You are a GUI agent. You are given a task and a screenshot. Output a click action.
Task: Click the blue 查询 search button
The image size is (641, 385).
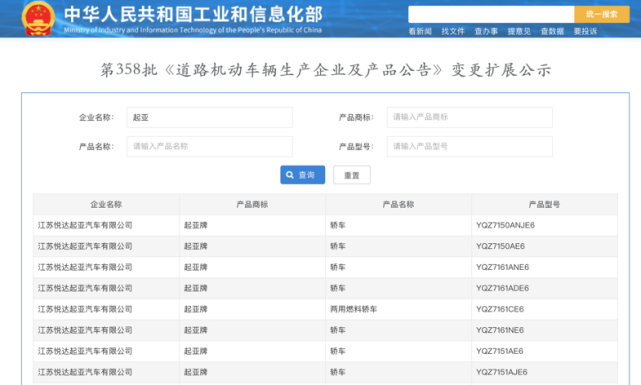tap(303, 175)
